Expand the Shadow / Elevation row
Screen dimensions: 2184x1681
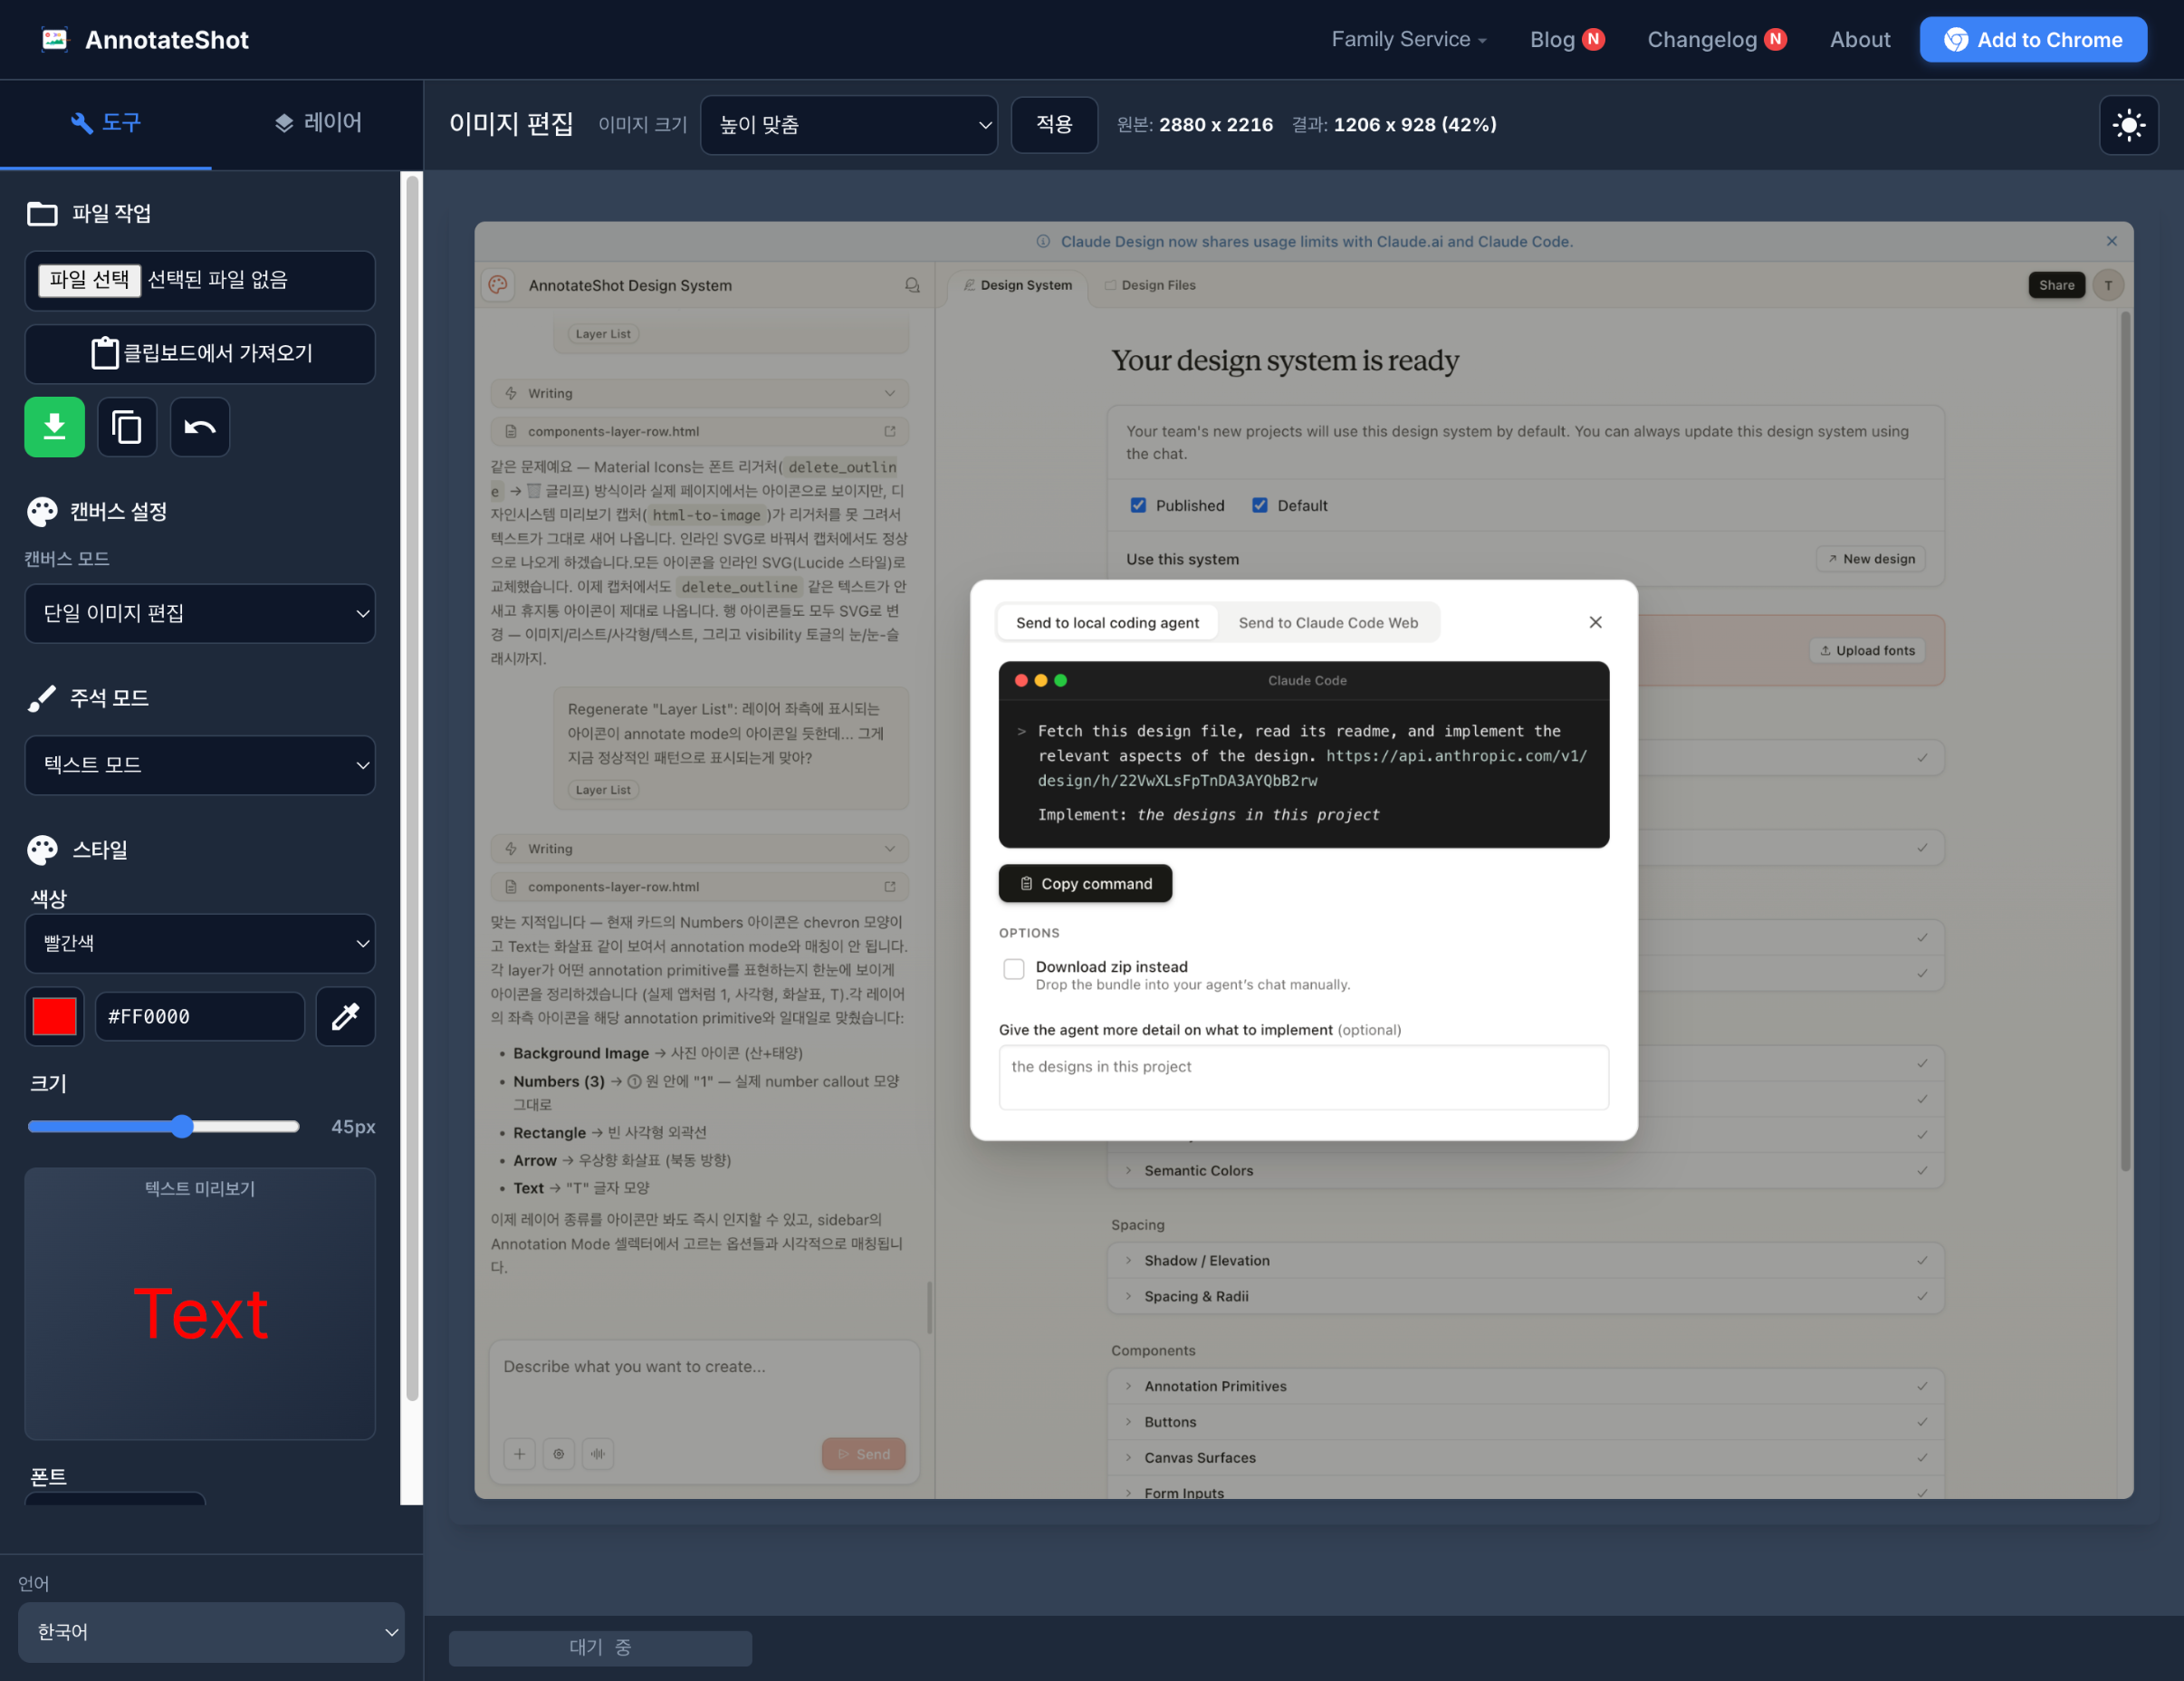(x=1525, y=1260)
